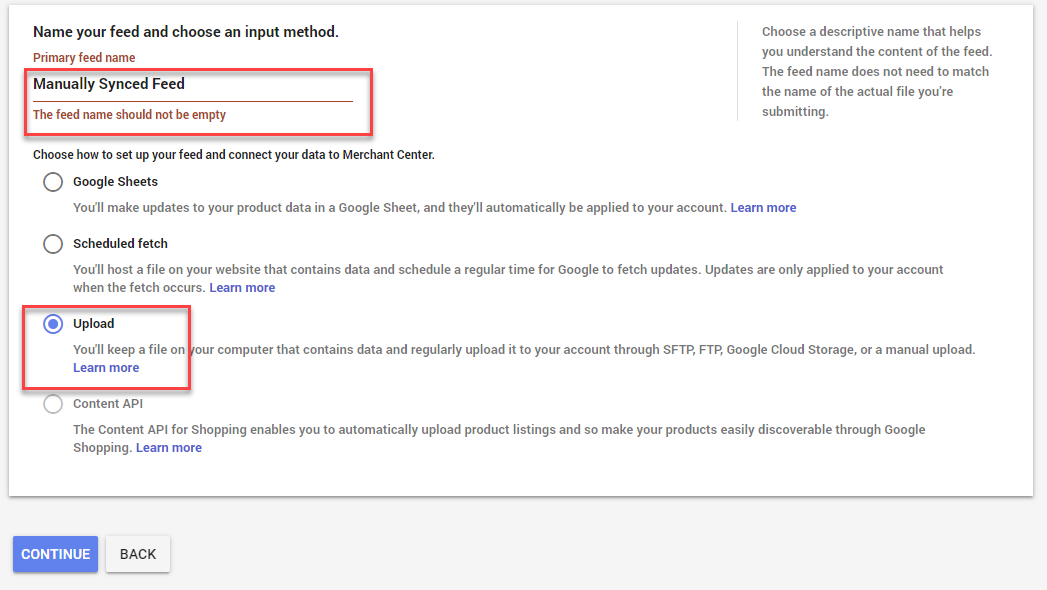Click the Upload option label
This screenshot has height=590, width=1047.
pyautogui.click(x=93, y=324)
